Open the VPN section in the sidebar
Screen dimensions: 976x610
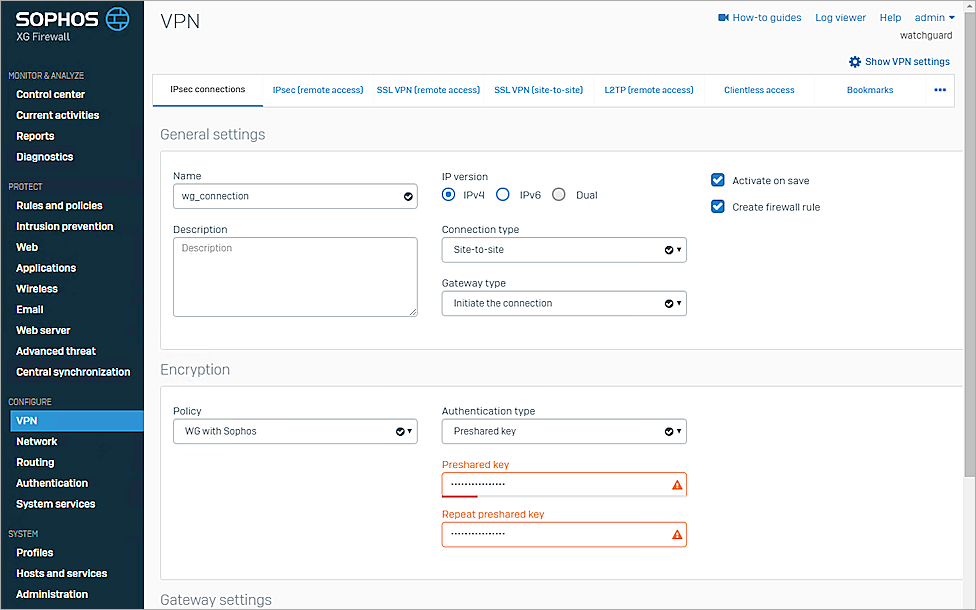pyautogui.click(x=27, y=420)
